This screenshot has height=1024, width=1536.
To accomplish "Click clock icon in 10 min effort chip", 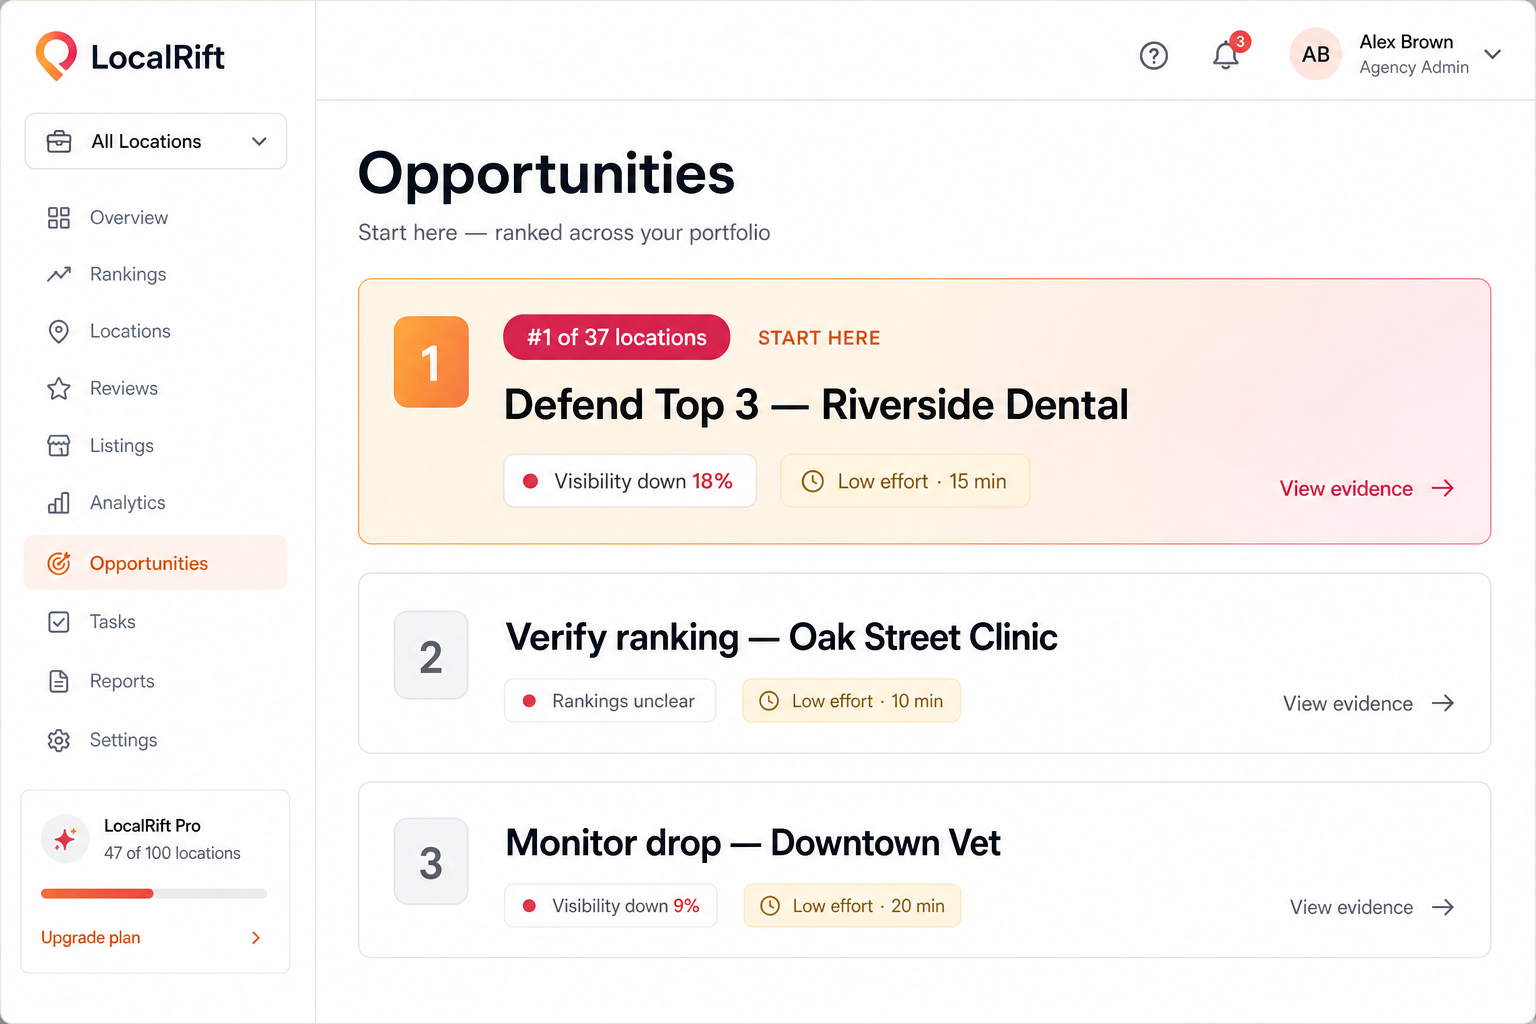I will tap(769, 701).
